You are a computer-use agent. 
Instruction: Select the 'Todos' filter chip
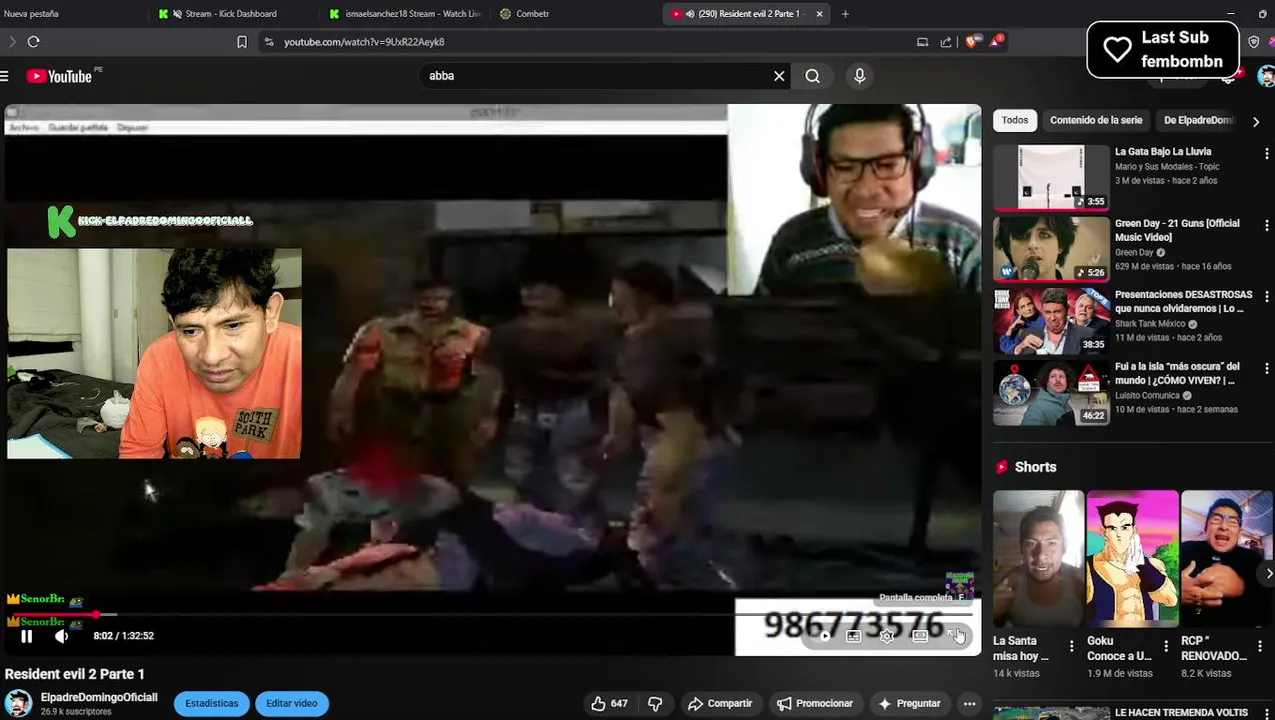click(x=1015, y=120)
